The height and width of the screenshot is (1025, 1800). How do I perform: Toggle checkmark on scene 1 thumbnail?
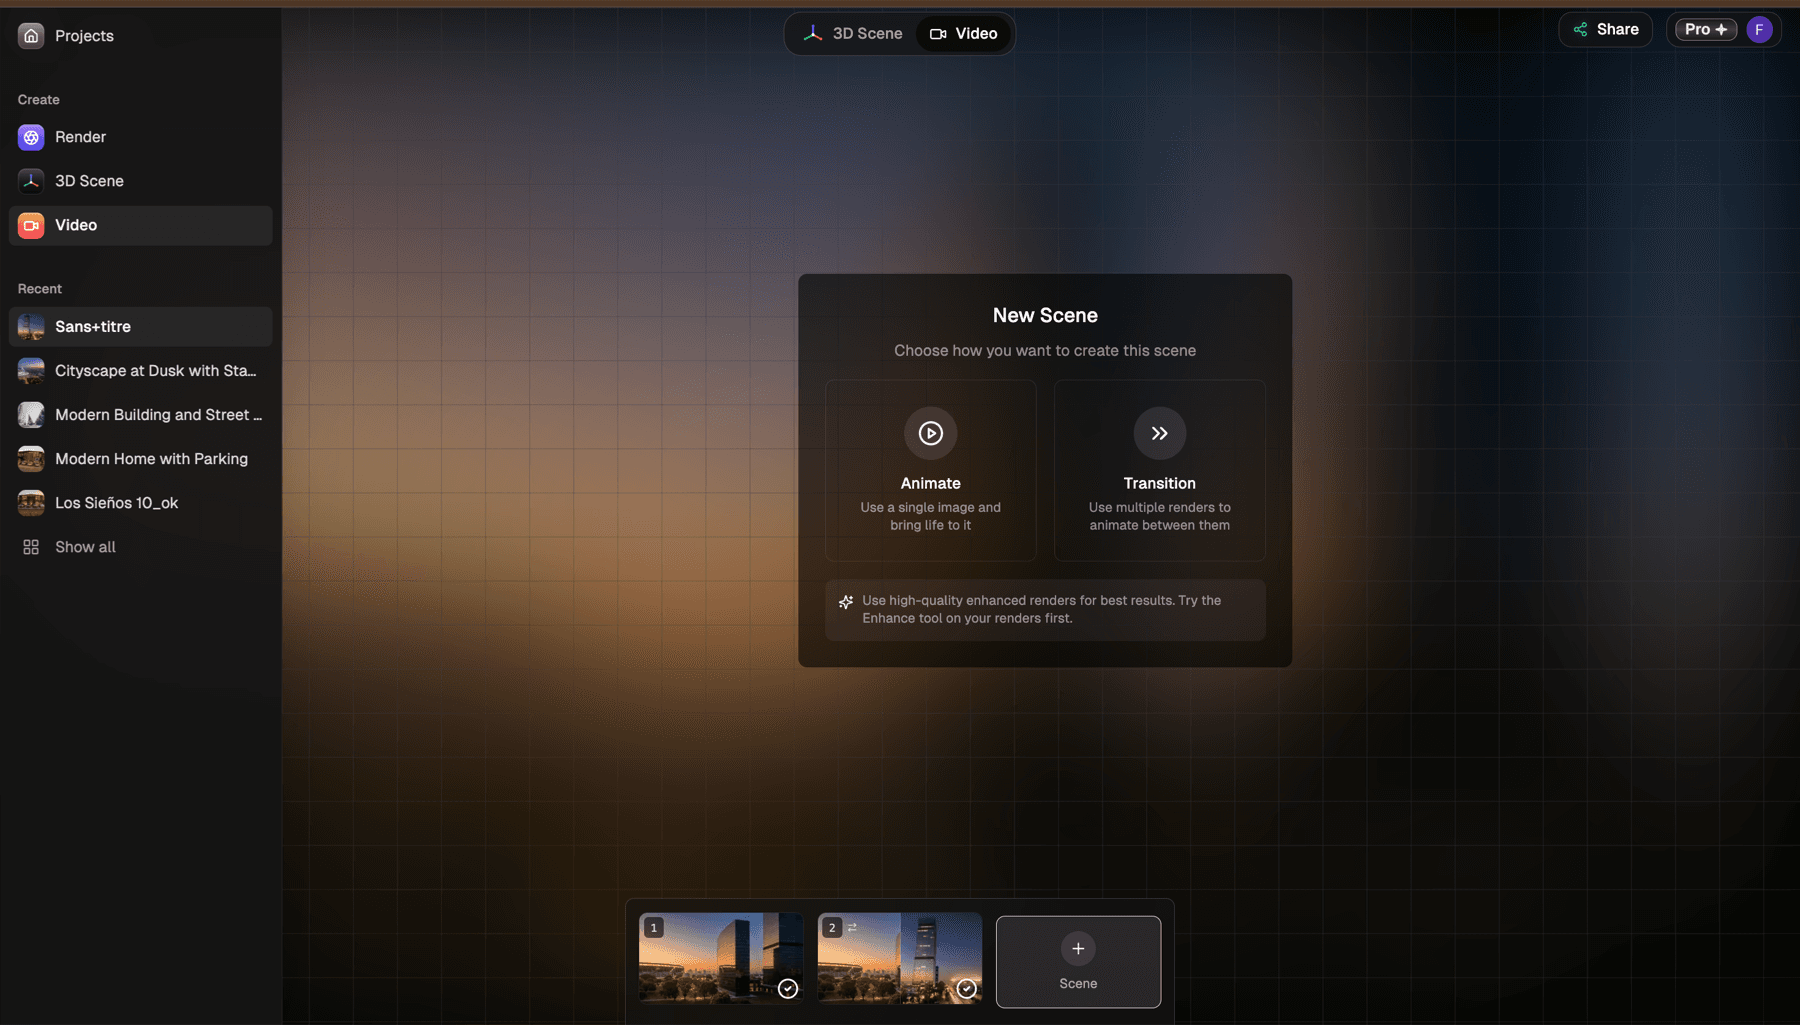788,989
